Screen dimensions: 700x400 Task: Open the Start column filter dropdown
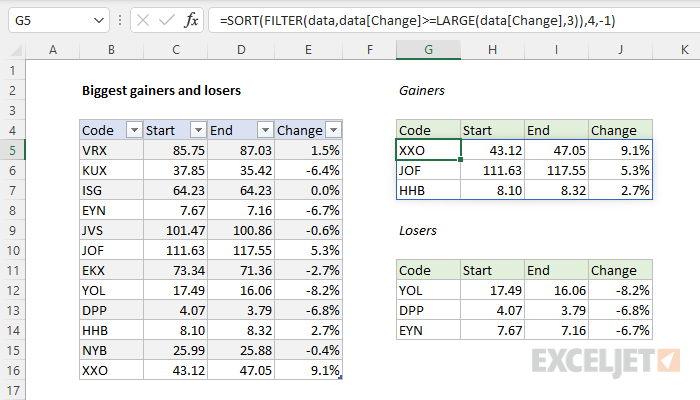pos(198,130)
